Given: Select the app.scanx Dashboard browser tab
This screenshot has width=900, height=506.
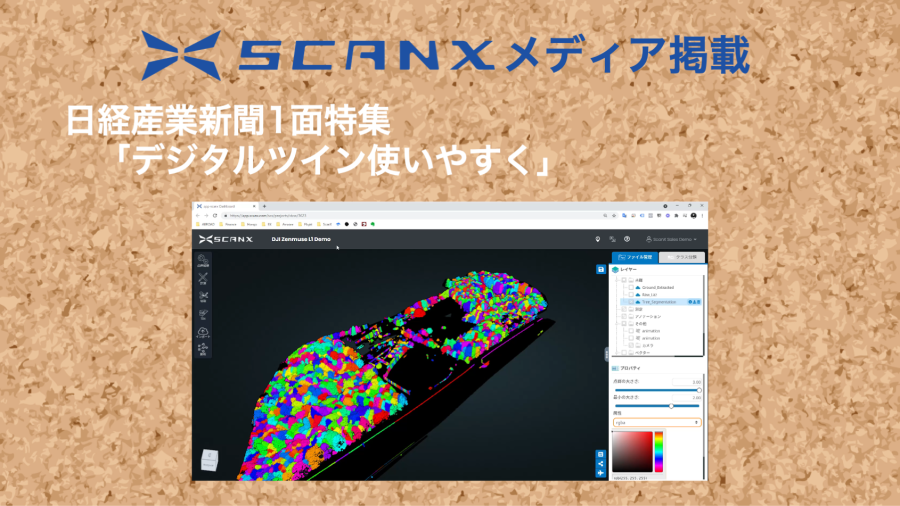Looking at the screenshot, I should click(226, 206).
